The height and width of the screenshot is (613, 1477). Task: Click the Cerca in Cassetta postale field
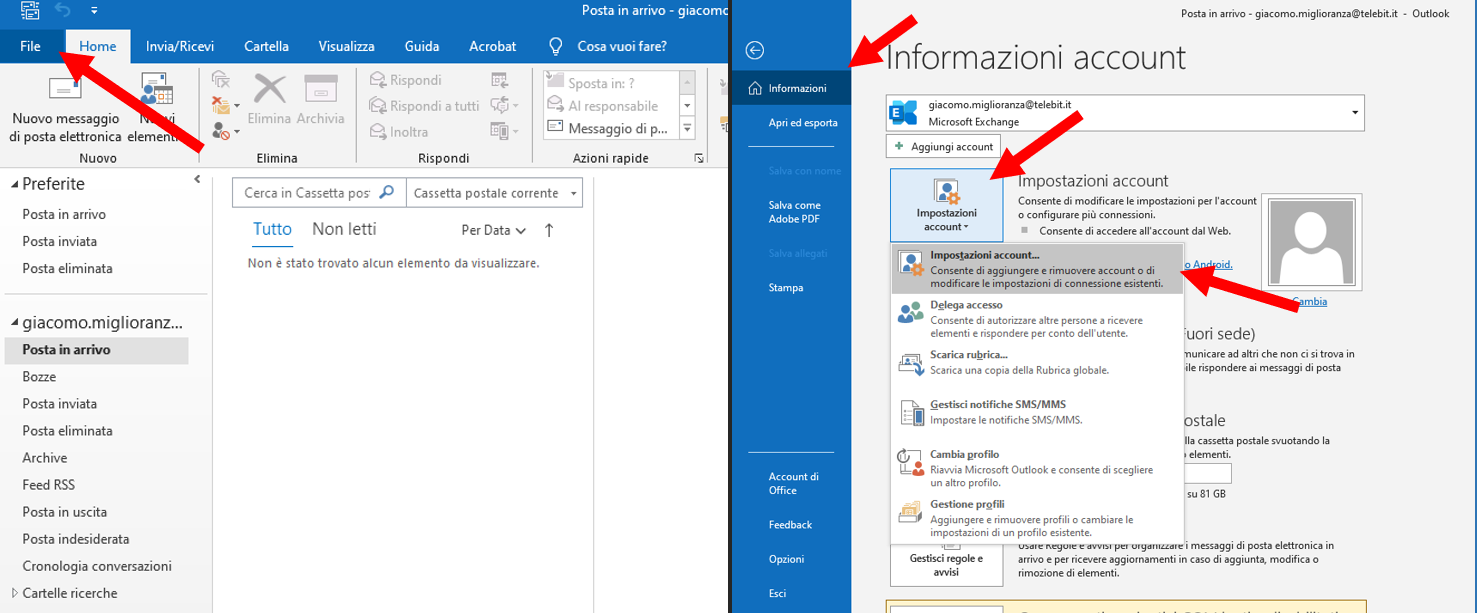[x=306, y=193]
